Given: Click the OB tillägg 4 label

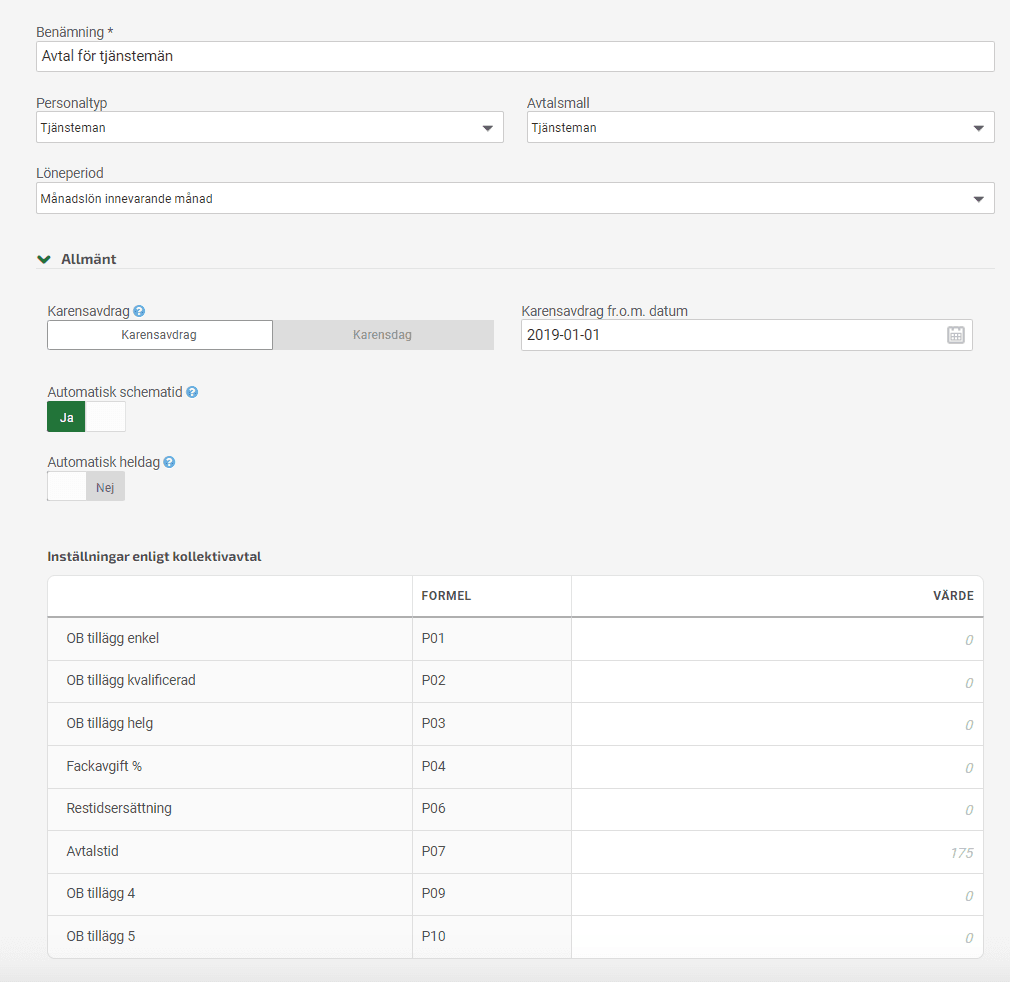Looking at the screenshot, I should [x=100, y=893].
